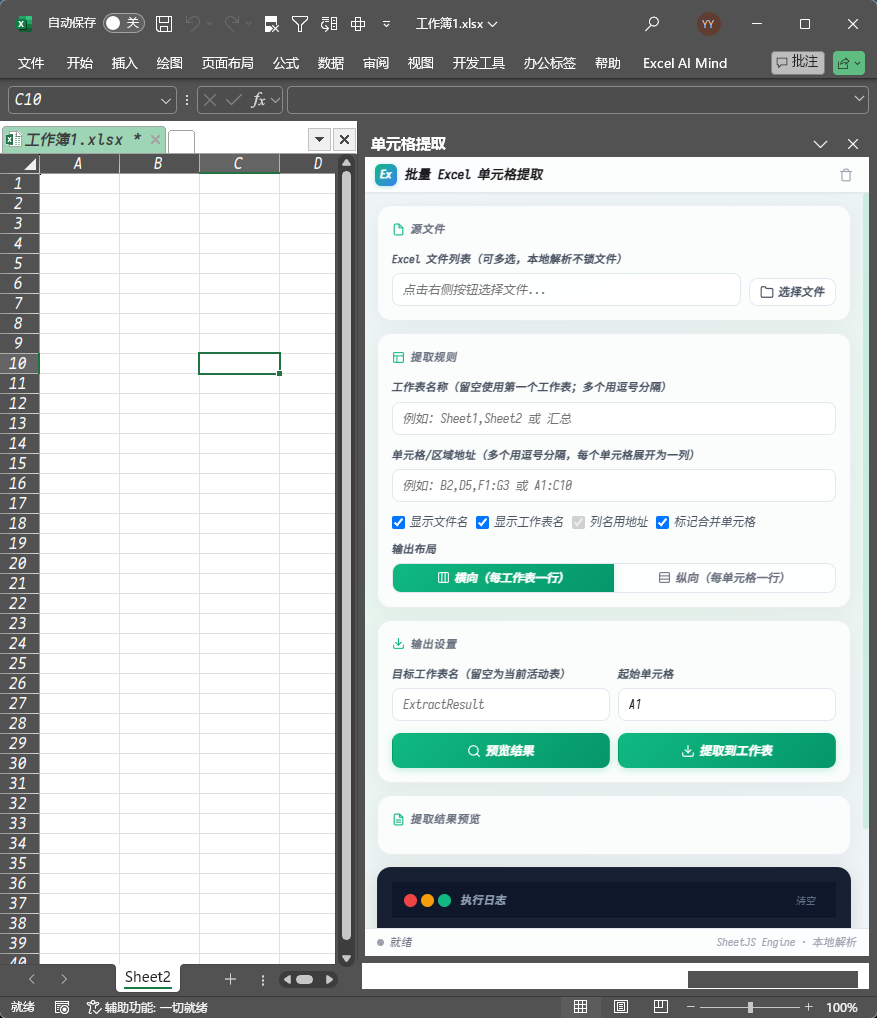Select 纵向 (每单元格一行) layout
This screenshot has width=877, height=1018.
point(724,578)
